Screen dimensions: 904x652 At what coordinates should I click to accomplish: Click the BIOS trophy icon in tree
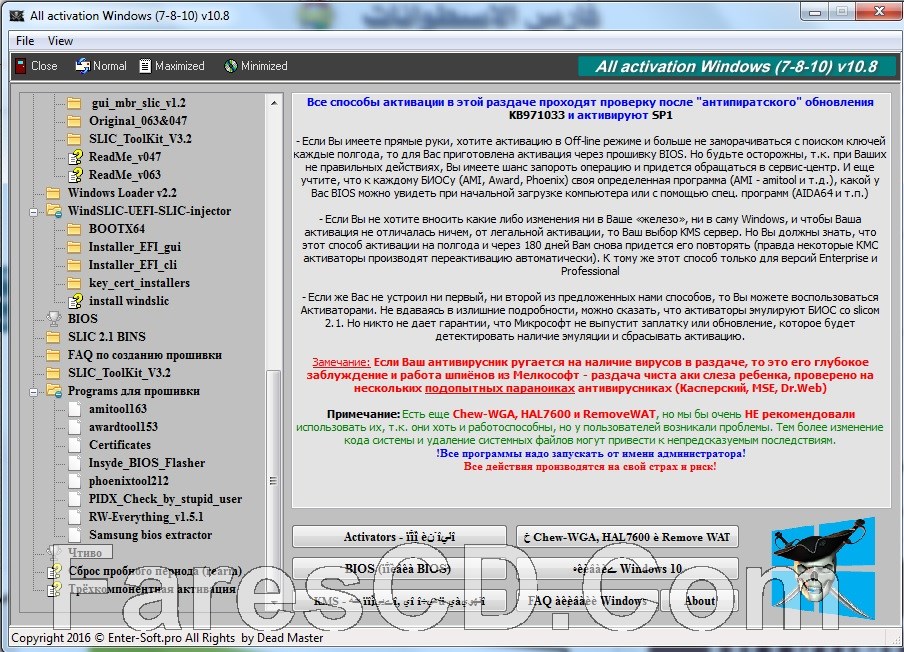pos(54,319)
